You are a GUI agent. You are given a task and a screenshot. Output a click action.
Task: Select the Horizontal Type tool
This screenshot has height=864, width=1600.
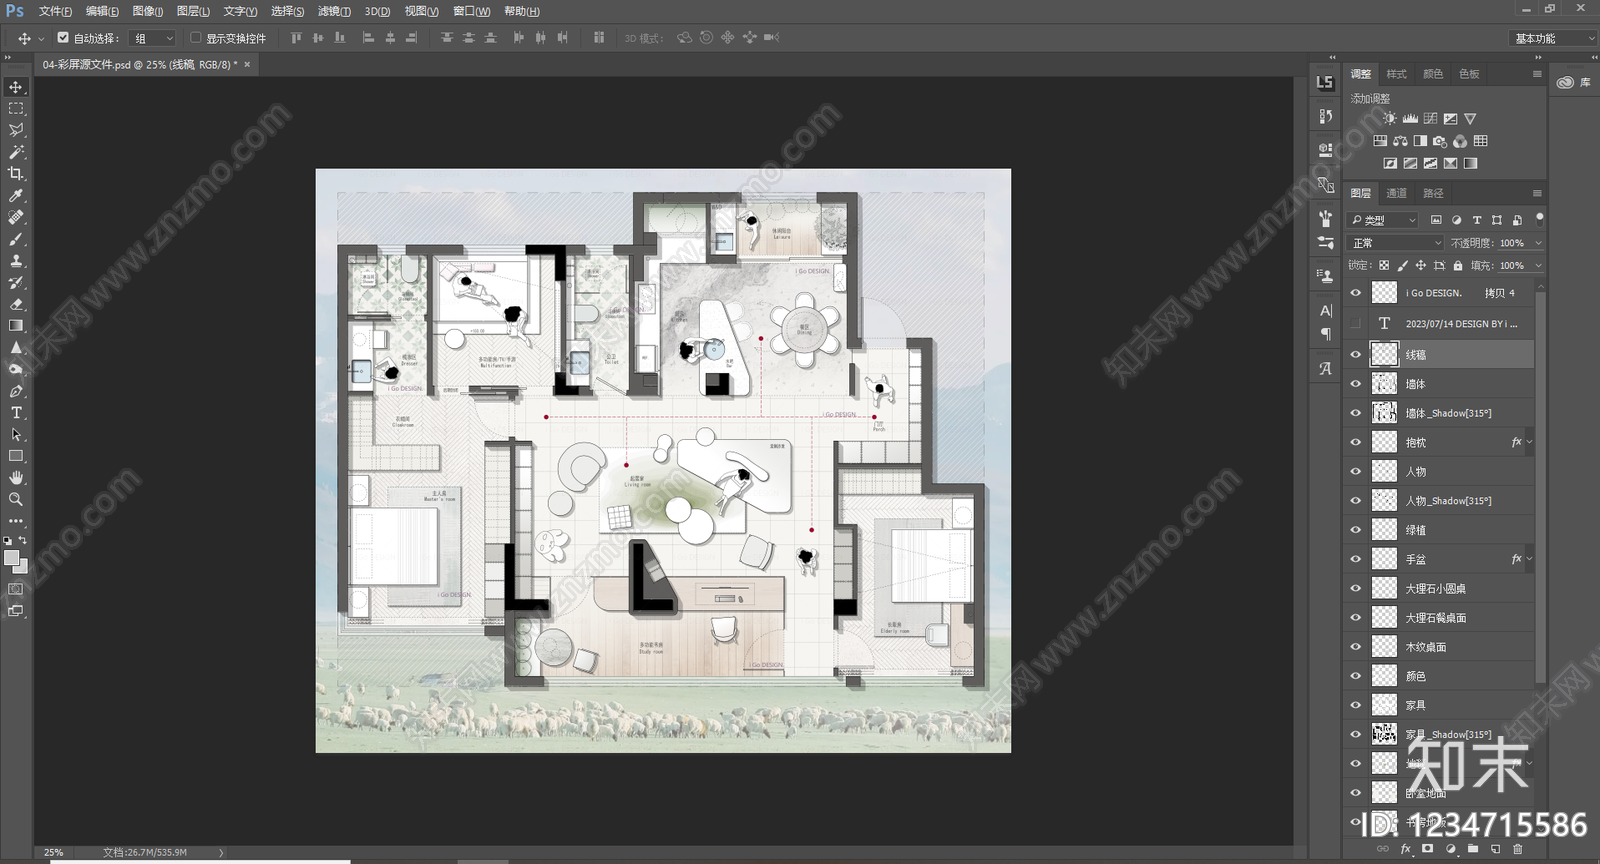click(x=16, y=413)
